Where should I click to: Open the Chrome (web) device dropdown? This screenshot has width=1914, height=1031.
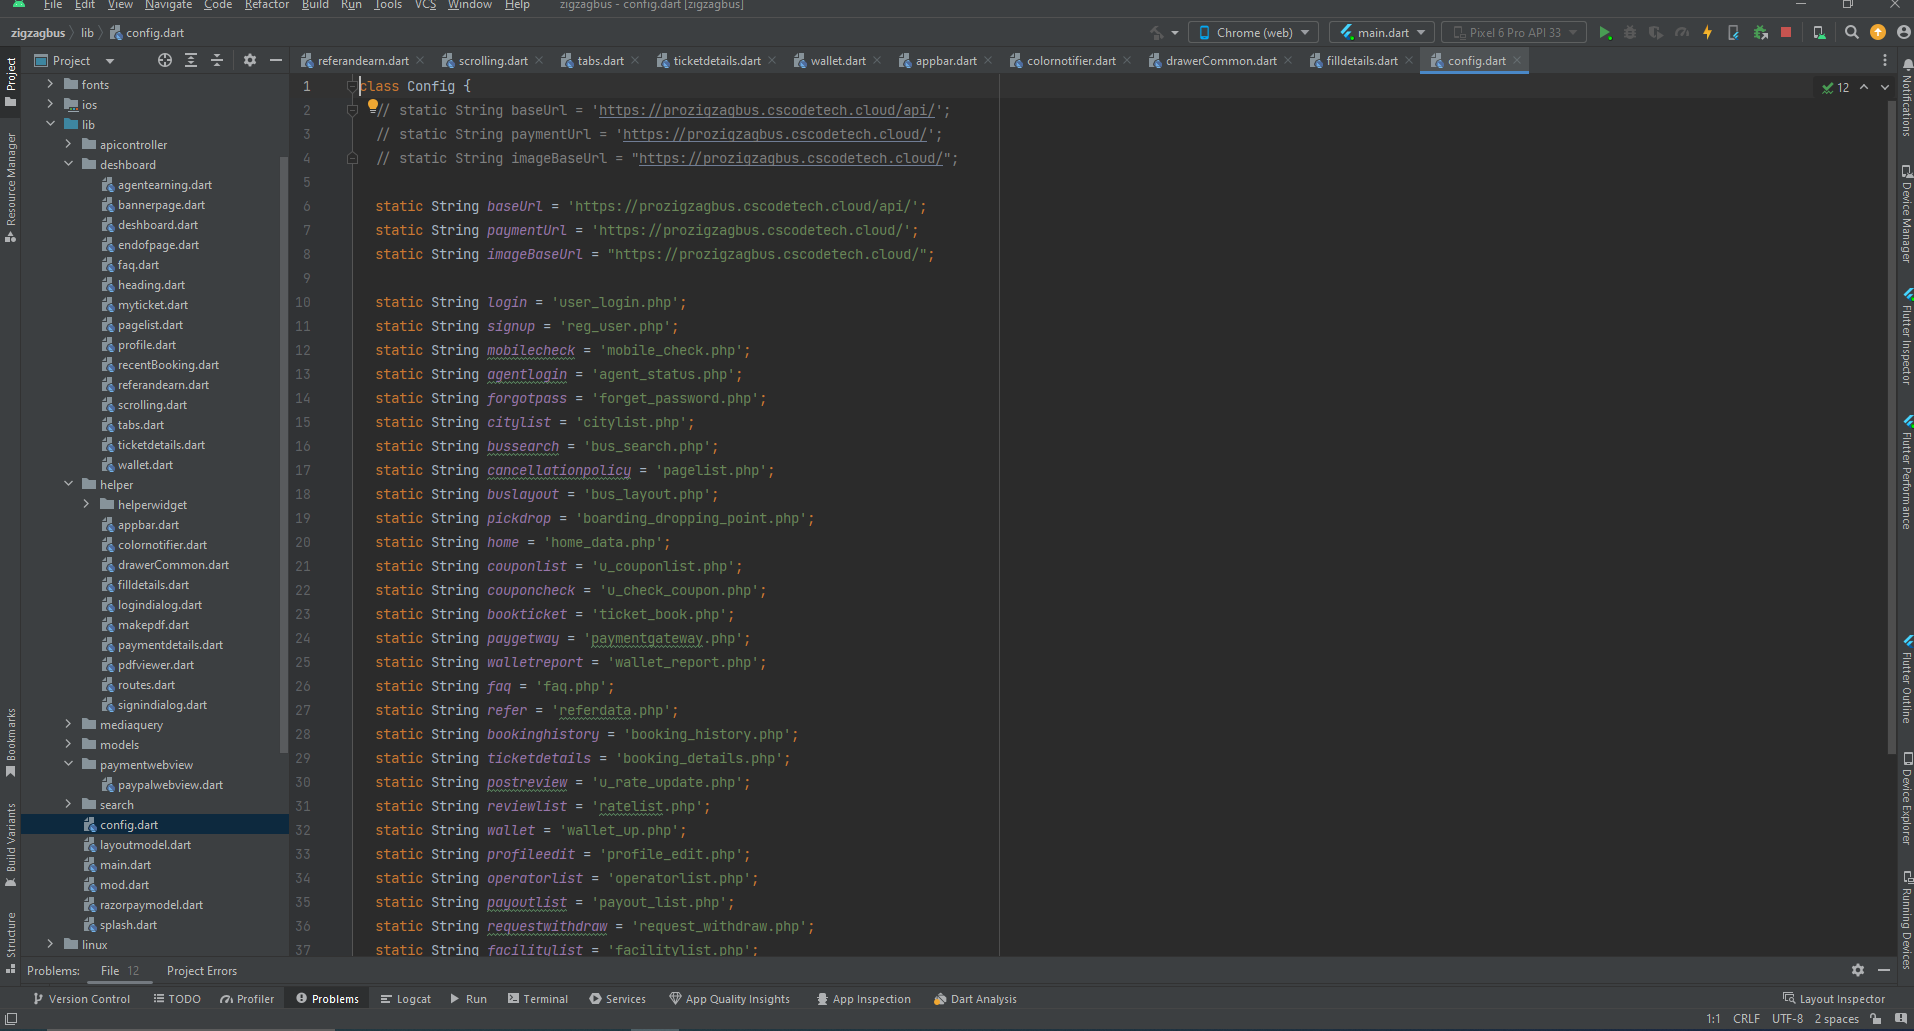(1254, 33)
